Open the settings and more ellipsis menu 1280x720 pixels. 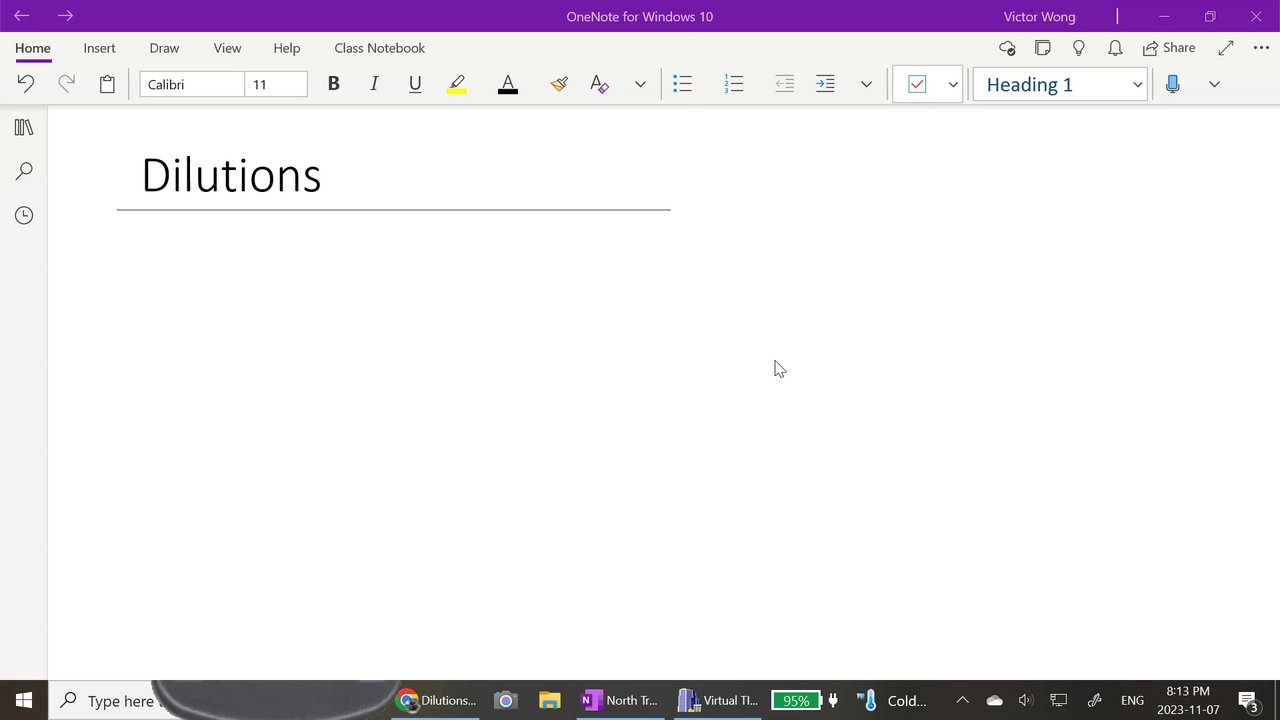coord(1261,48)
